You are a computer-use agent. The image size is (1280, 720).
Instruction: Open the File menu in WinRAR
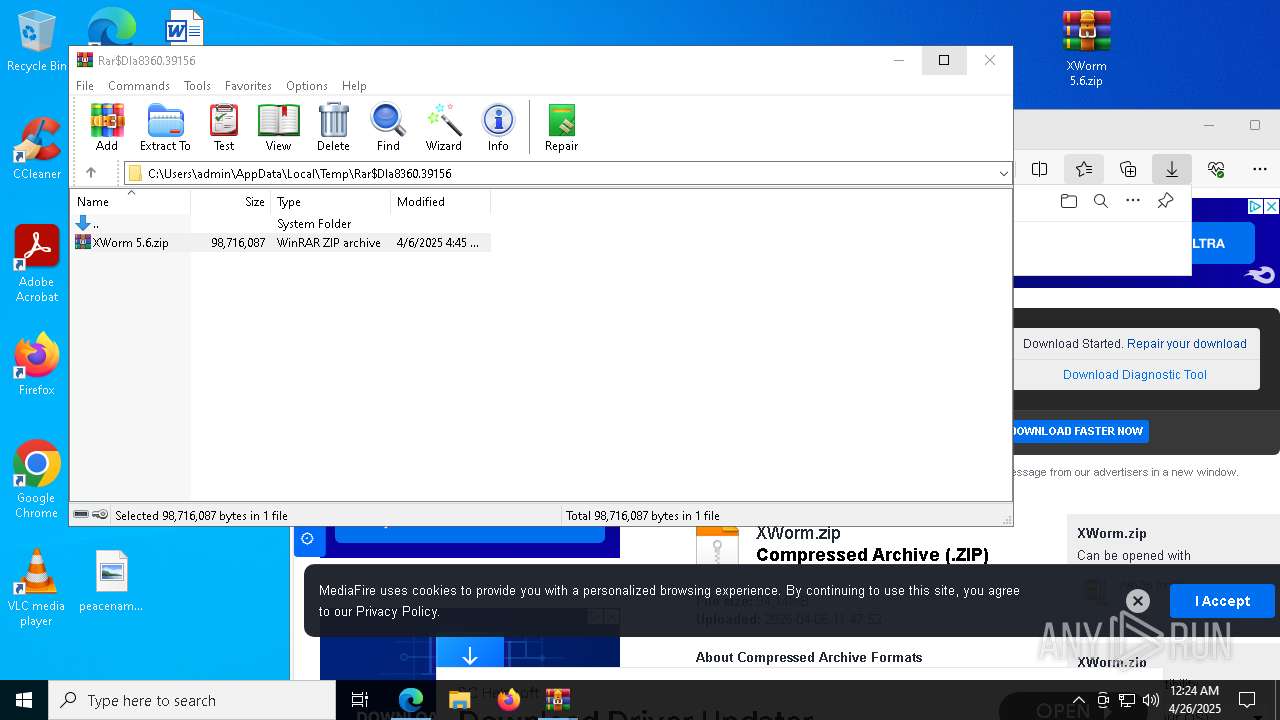(x=85, y=86)
